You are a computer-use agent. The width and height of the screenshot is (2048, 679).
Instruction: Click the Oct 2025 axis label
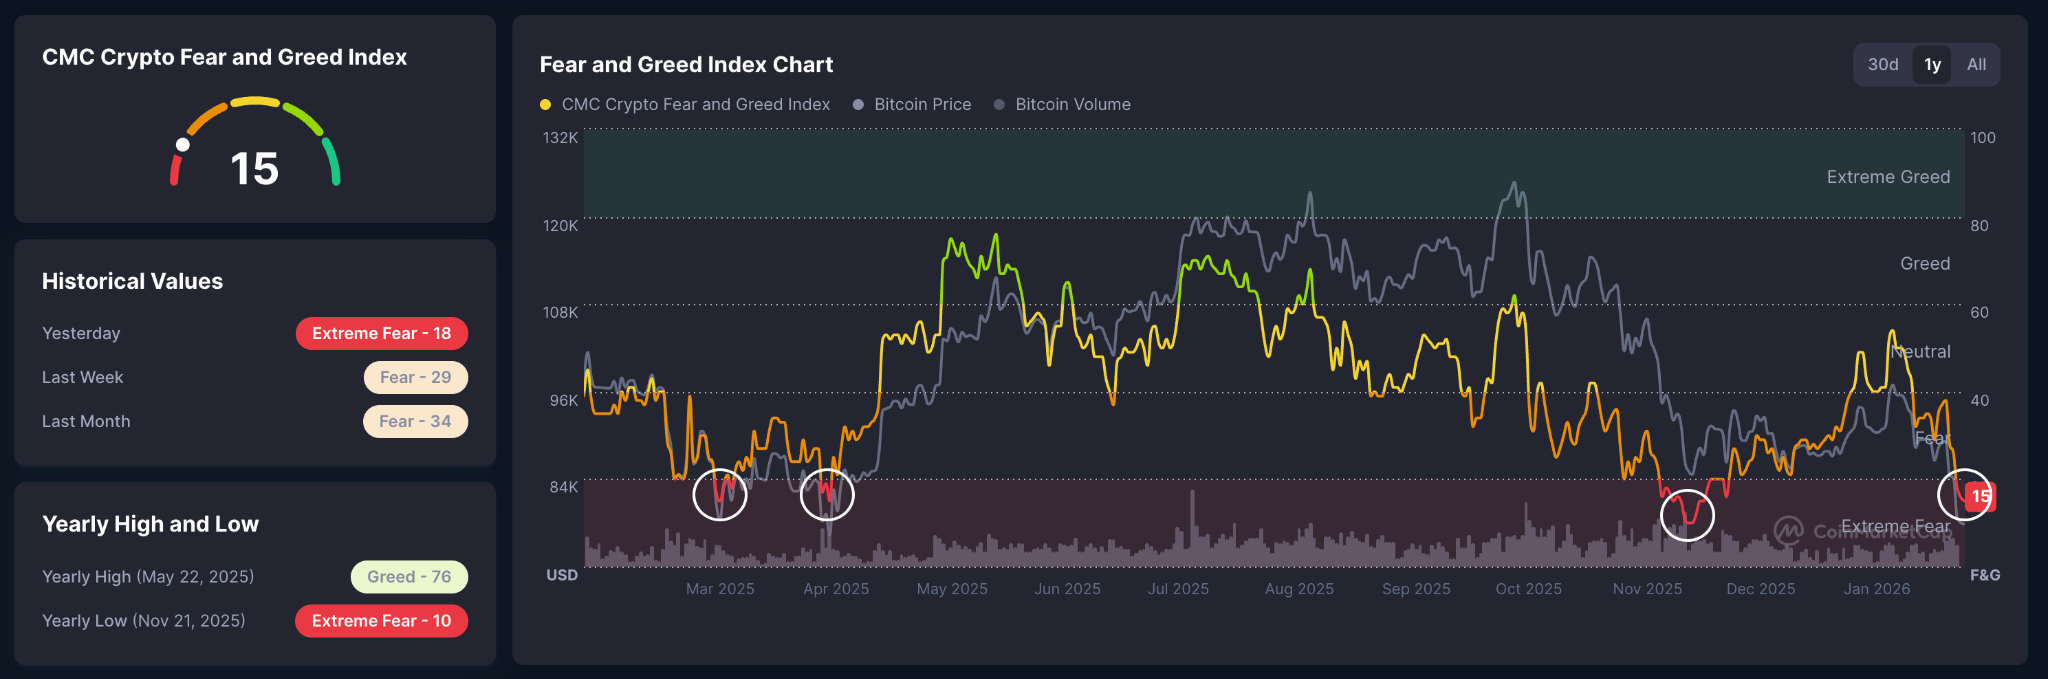pos(1528,589)
